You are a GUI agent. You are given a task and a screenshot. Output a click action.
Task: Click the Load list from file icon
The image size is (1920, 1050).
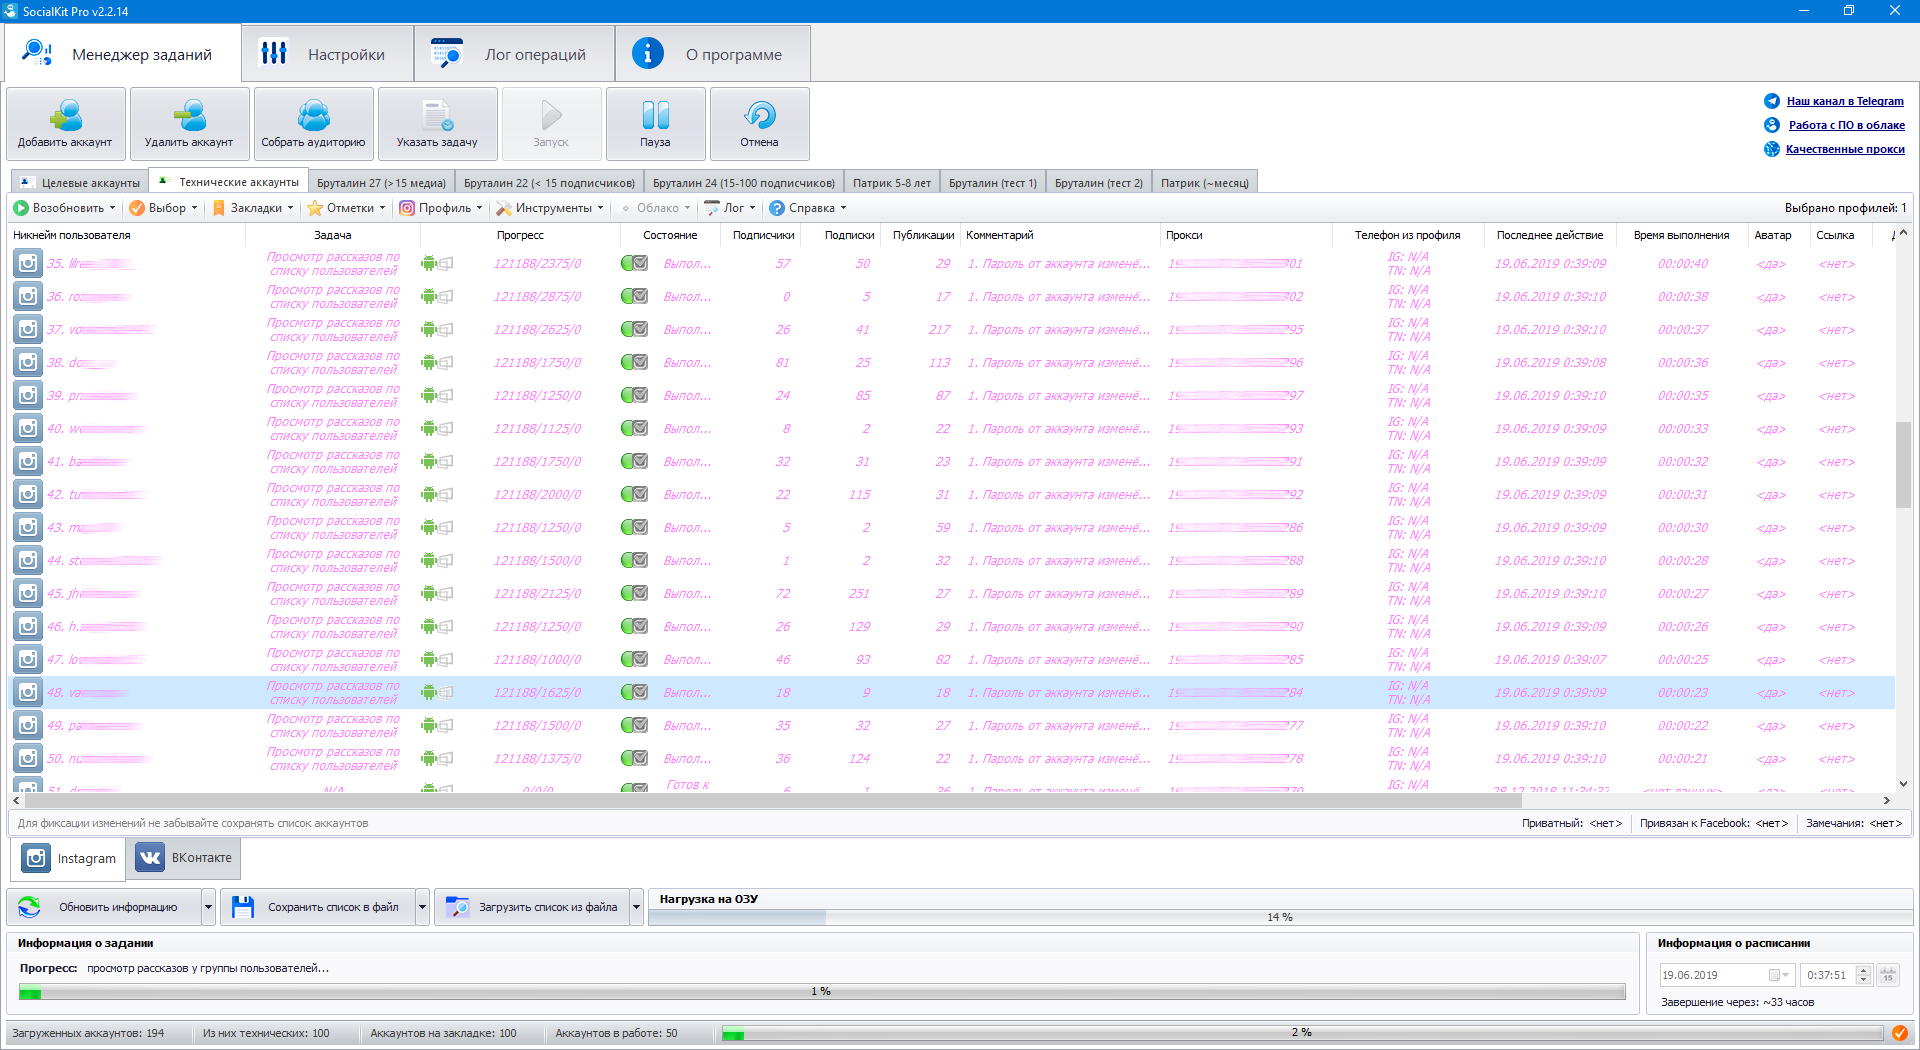457,907
